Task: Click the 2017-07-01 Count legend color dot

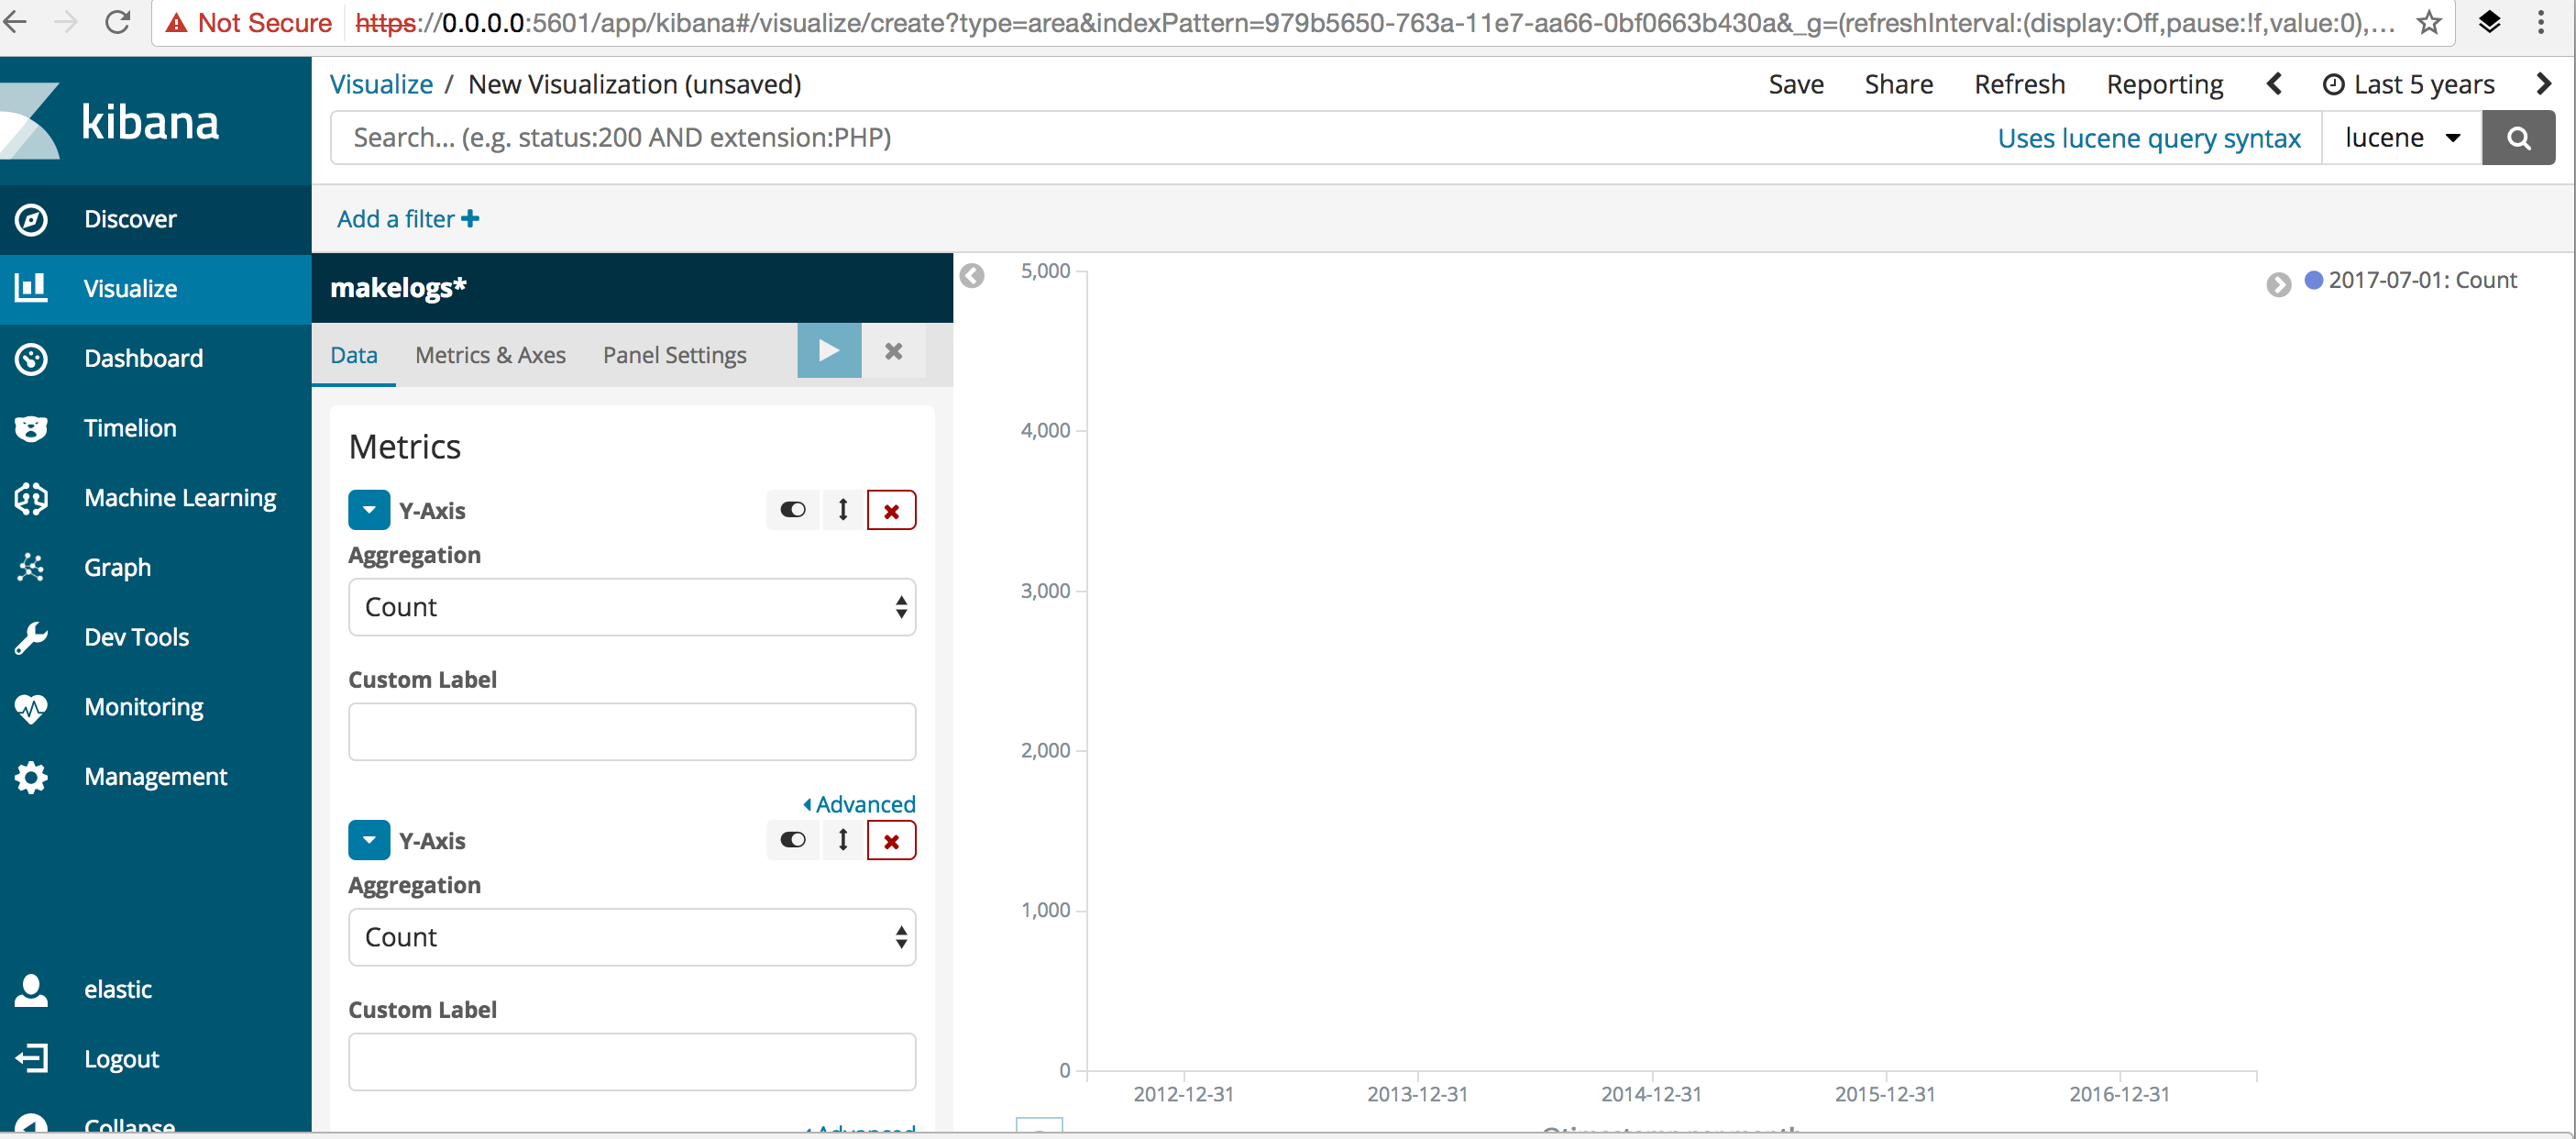Action: 2313,280
